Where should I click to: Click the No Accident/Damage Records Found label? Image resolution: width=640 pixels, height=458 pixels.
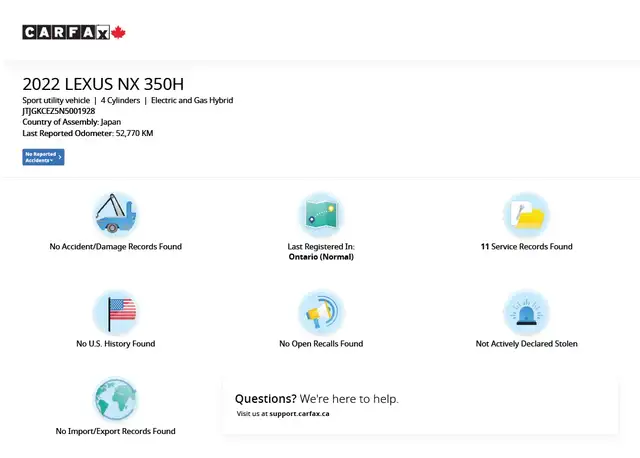click(115, 246)
